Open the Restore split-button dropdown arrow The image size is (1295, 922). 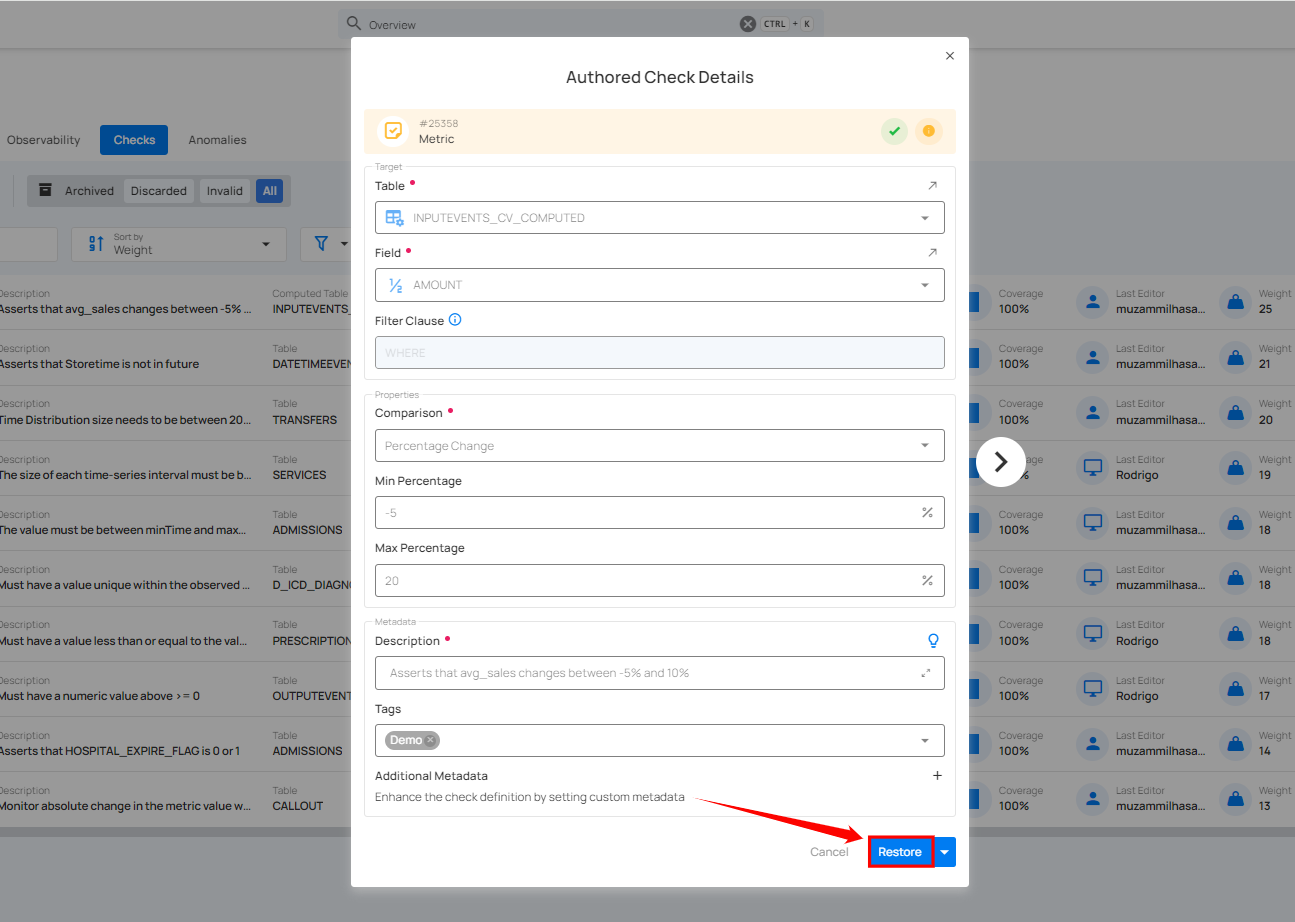[x=945, y=852]
